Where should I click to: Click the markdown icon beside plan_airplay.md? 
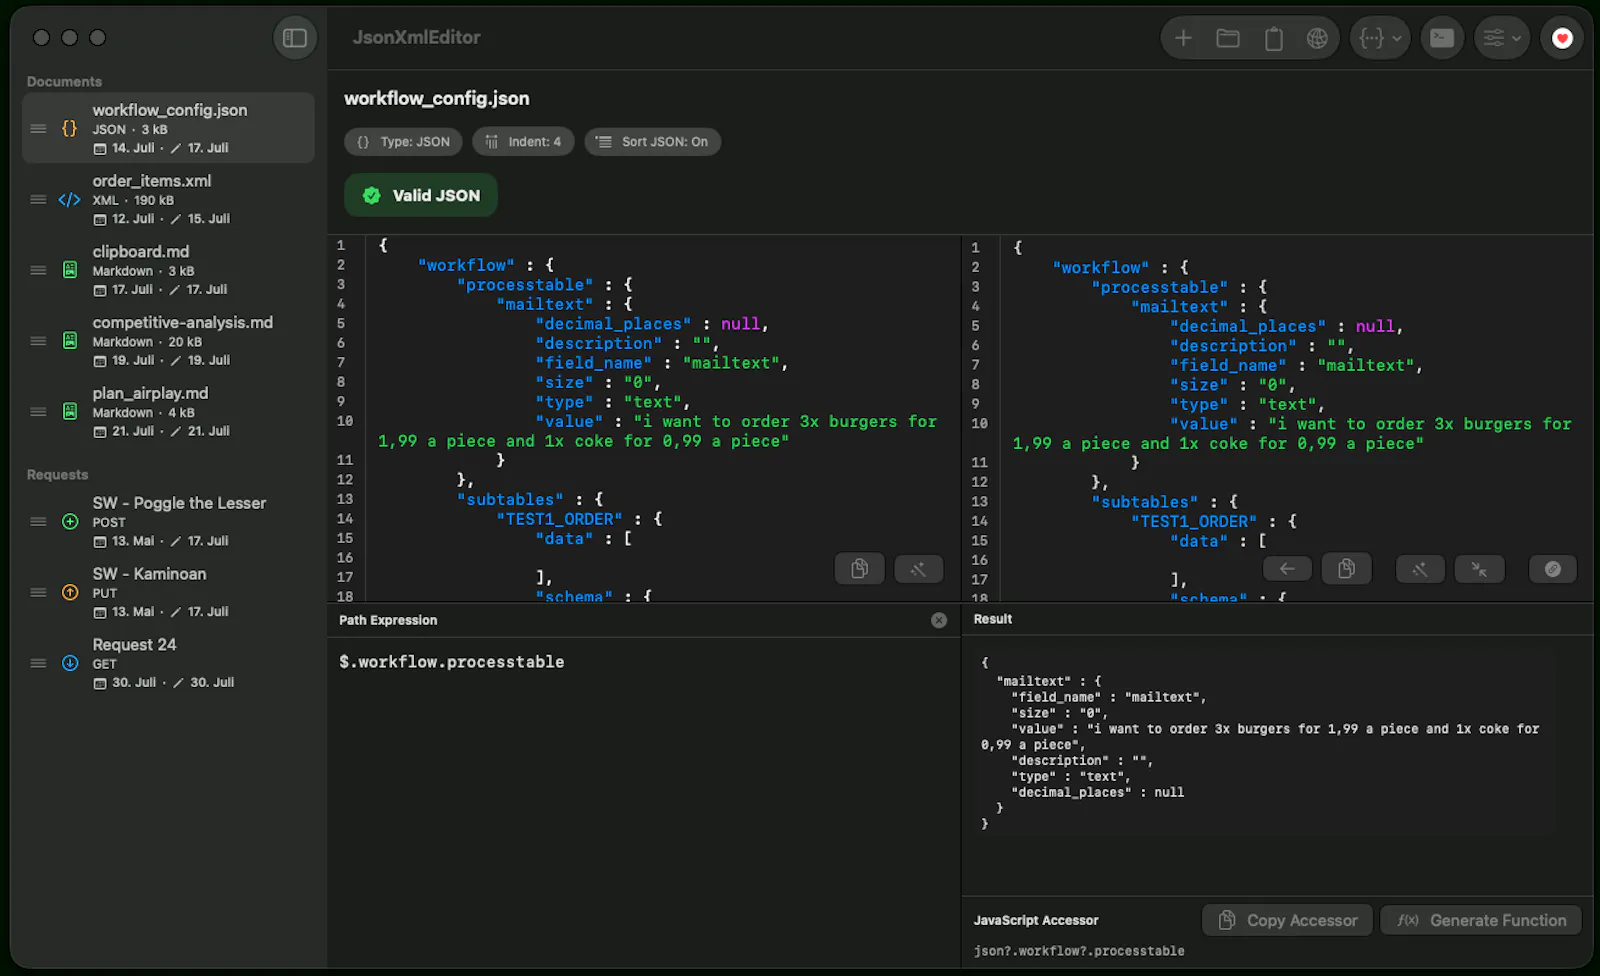tap(70, 412)
